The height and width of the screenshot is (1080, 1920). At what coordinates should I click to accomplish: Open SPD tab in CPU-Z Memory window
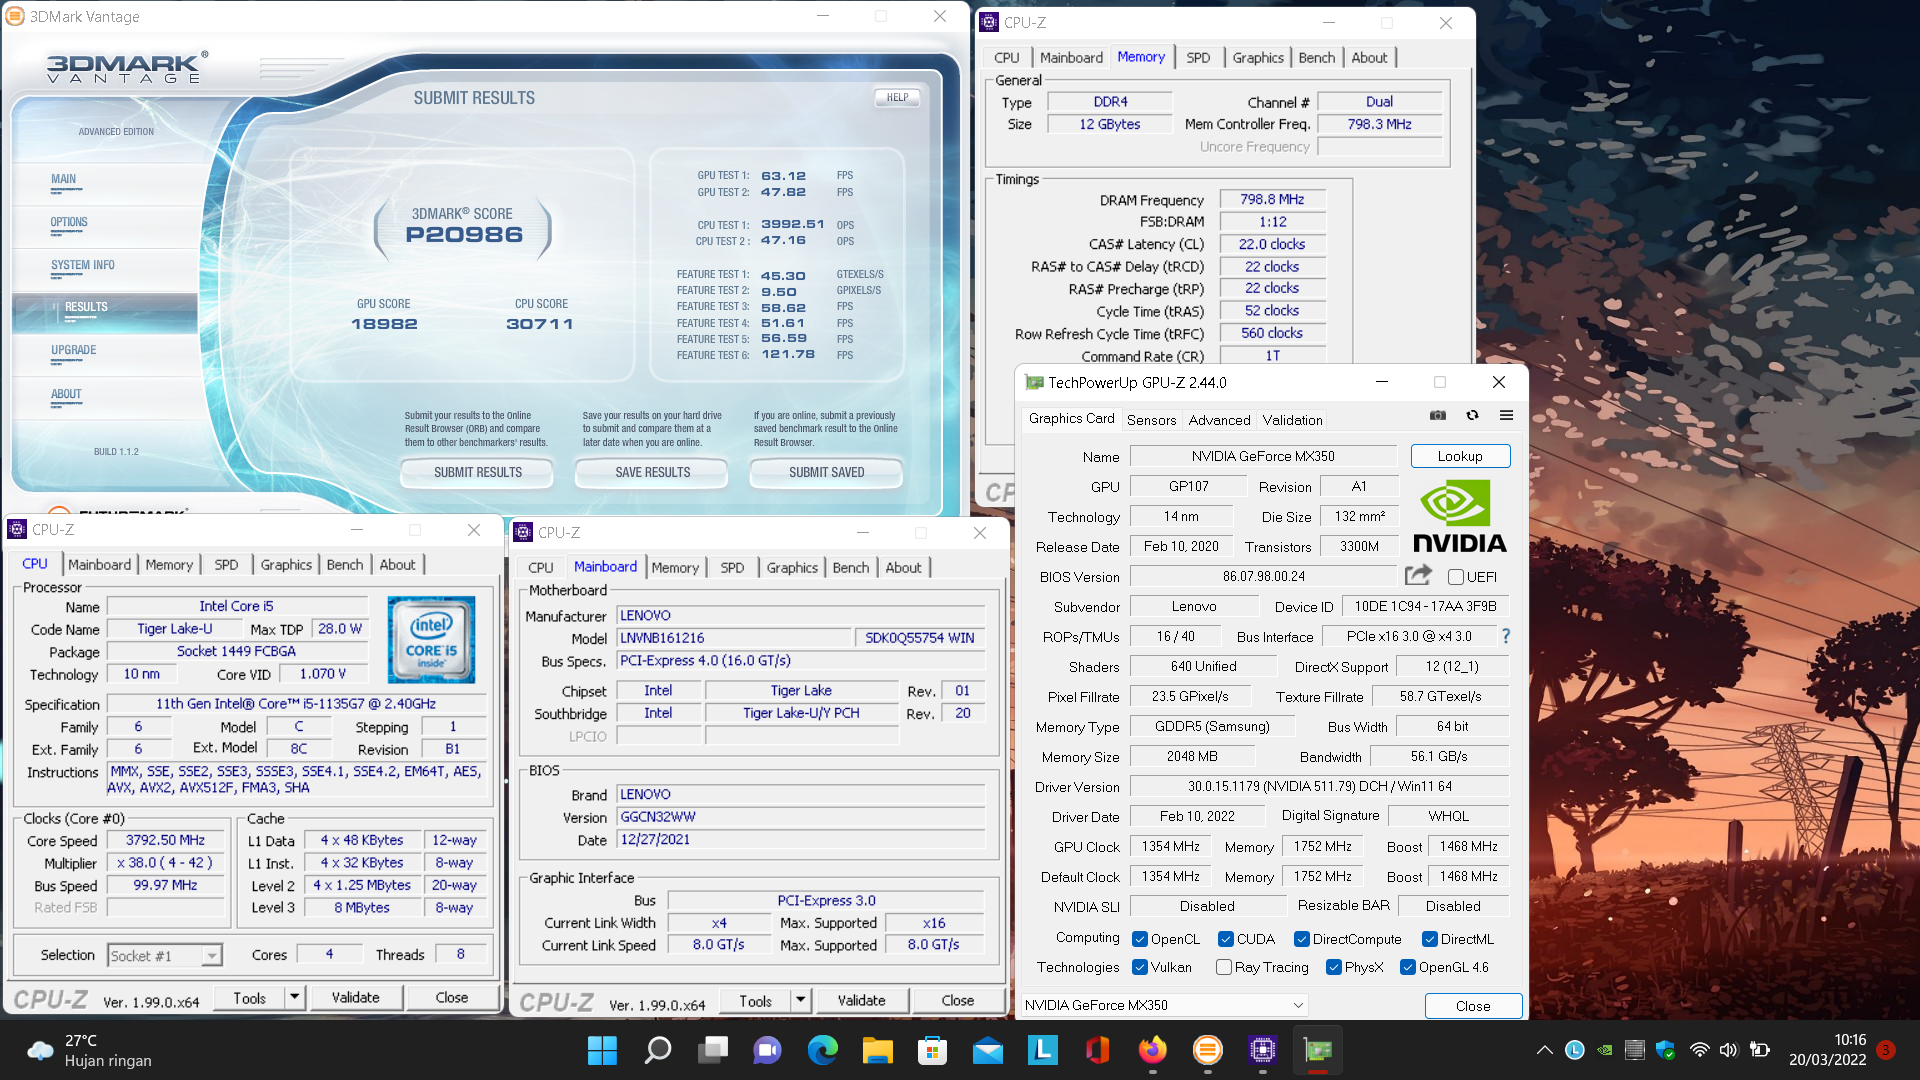click(1198, 58)
